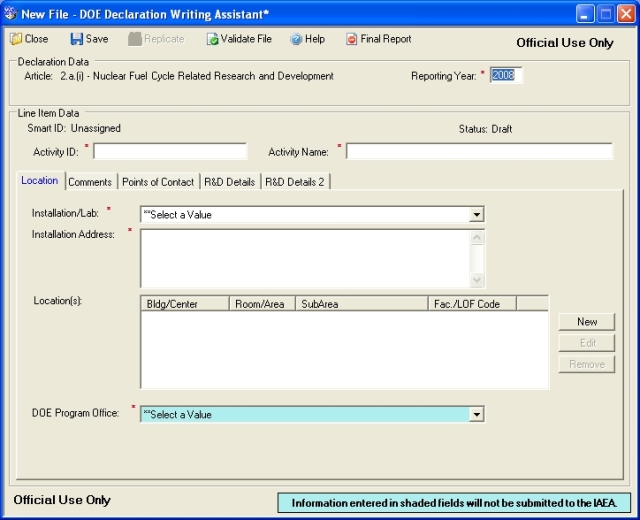
Task: Expand the Installation/Lab dropdown arrow
Action: point(476,215)
